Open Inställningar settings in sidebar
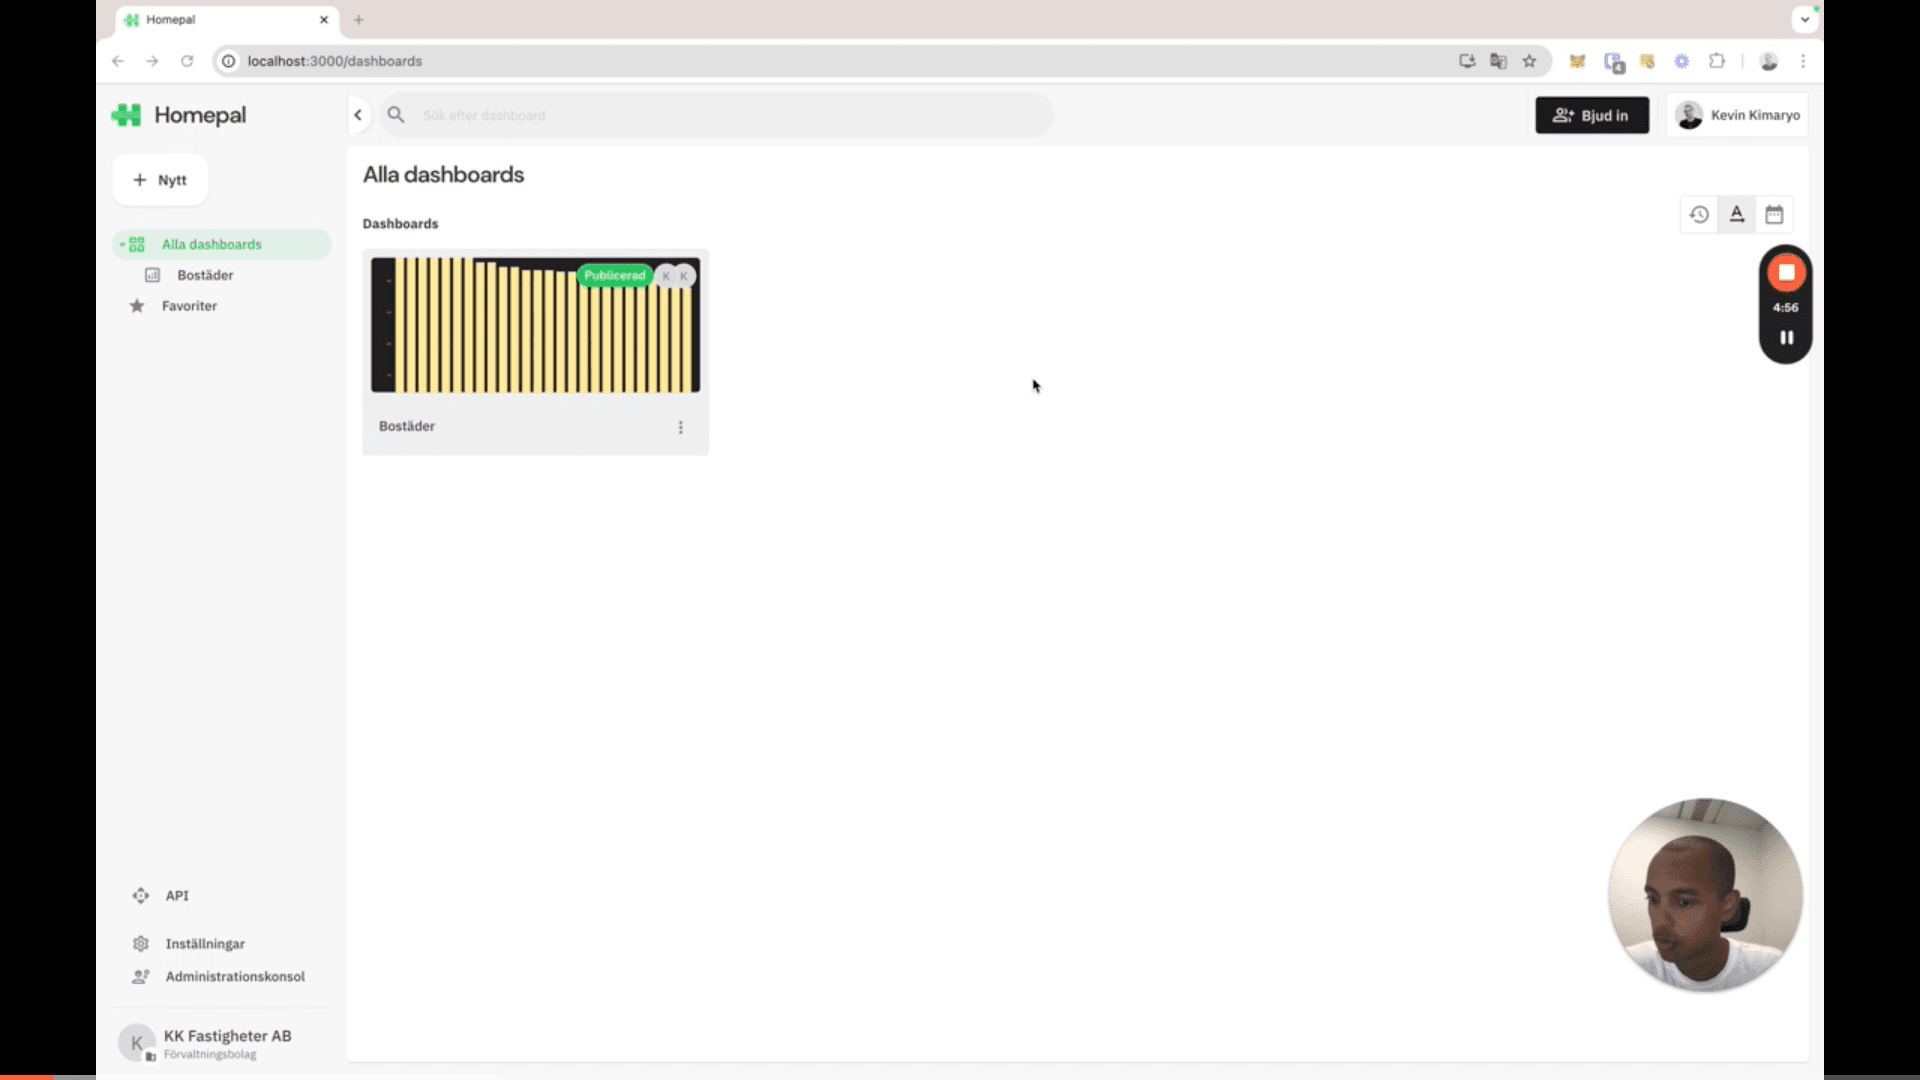The image size is (1920, 1080). tap(205, 943)
